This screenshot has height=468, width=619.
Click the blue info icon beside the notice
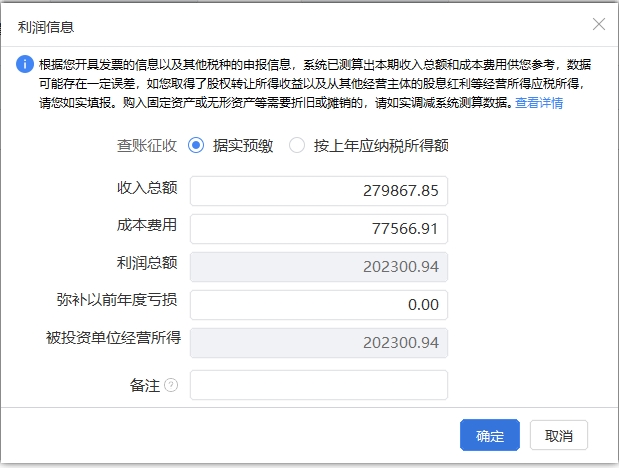pyautogui.click(x=24, y=64)
